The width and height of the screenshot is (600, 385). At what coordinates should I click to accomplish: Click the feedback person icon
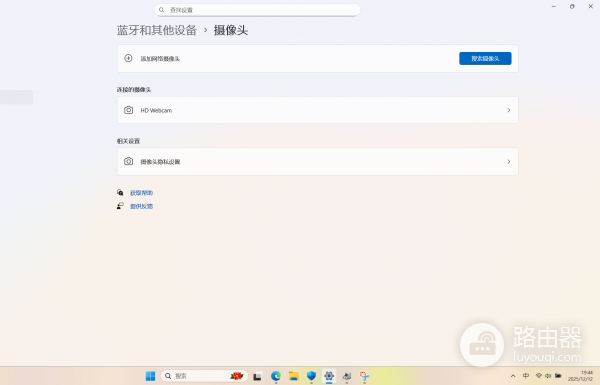[x=120, y=206]
